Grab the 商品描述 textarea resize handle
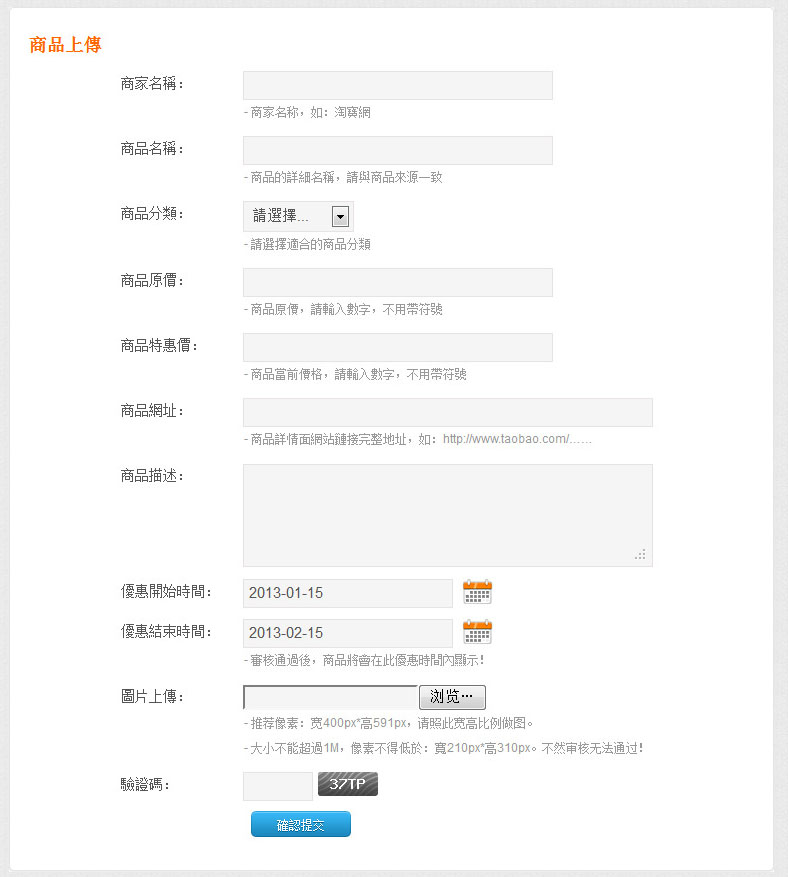 [x=641, y=555]
